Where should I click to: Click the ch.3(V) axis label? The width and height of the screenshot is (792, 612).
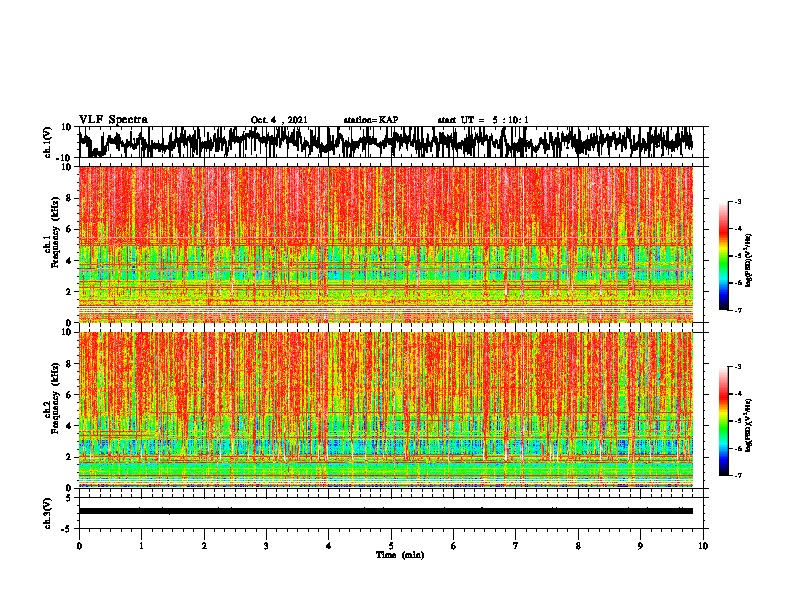(47, 514)
